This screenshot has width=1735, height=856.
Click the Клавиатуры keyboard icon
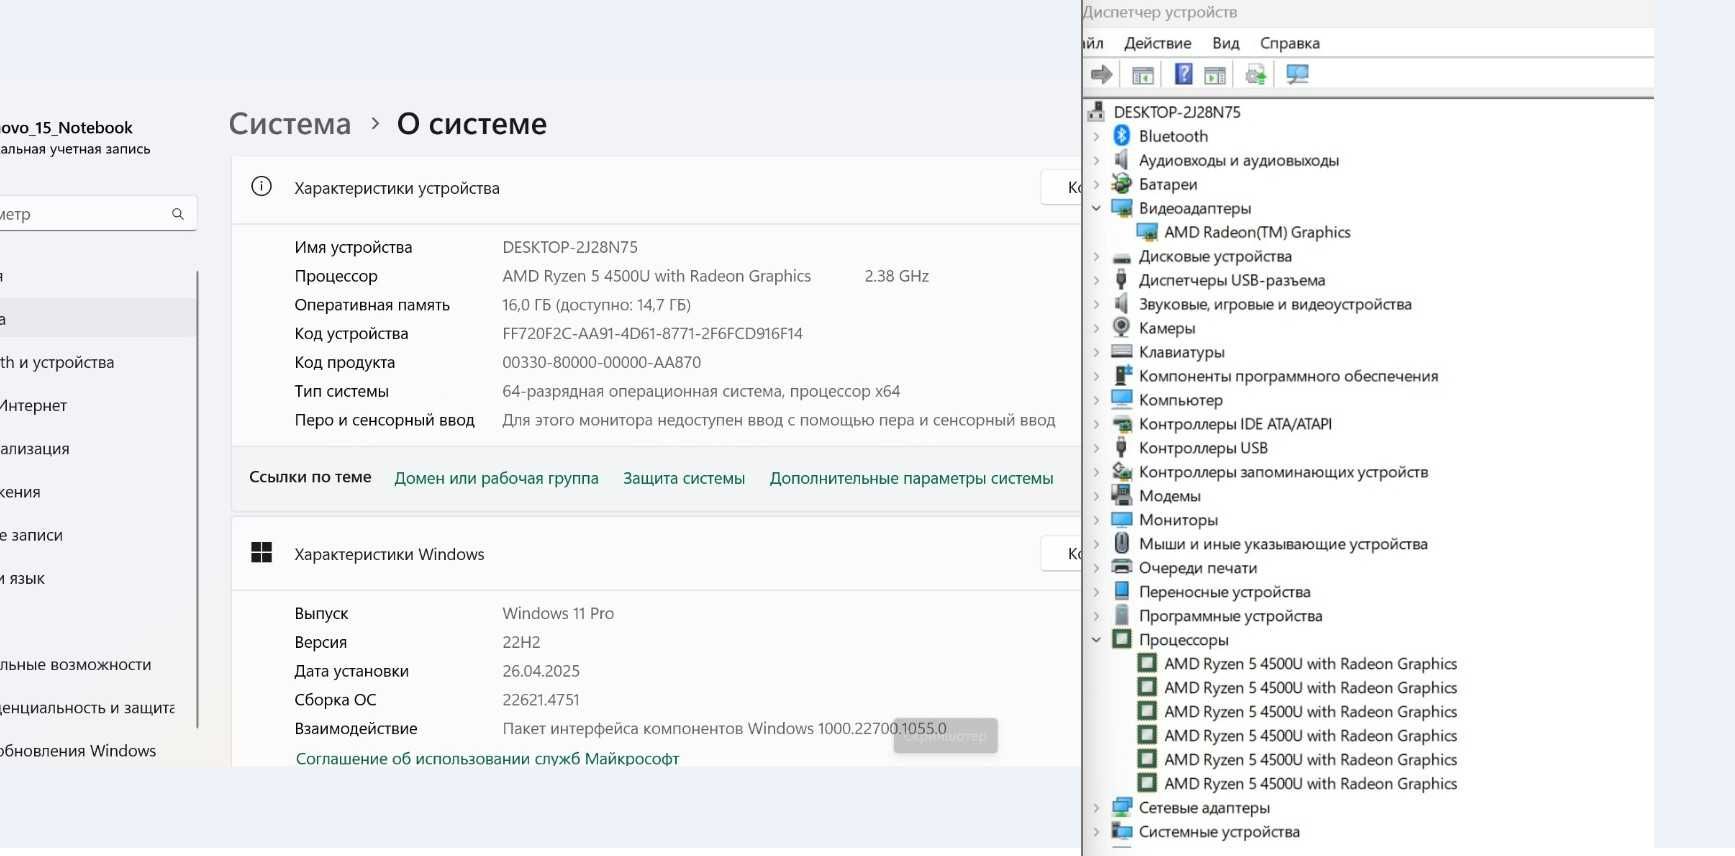[x=1122, y=352]
